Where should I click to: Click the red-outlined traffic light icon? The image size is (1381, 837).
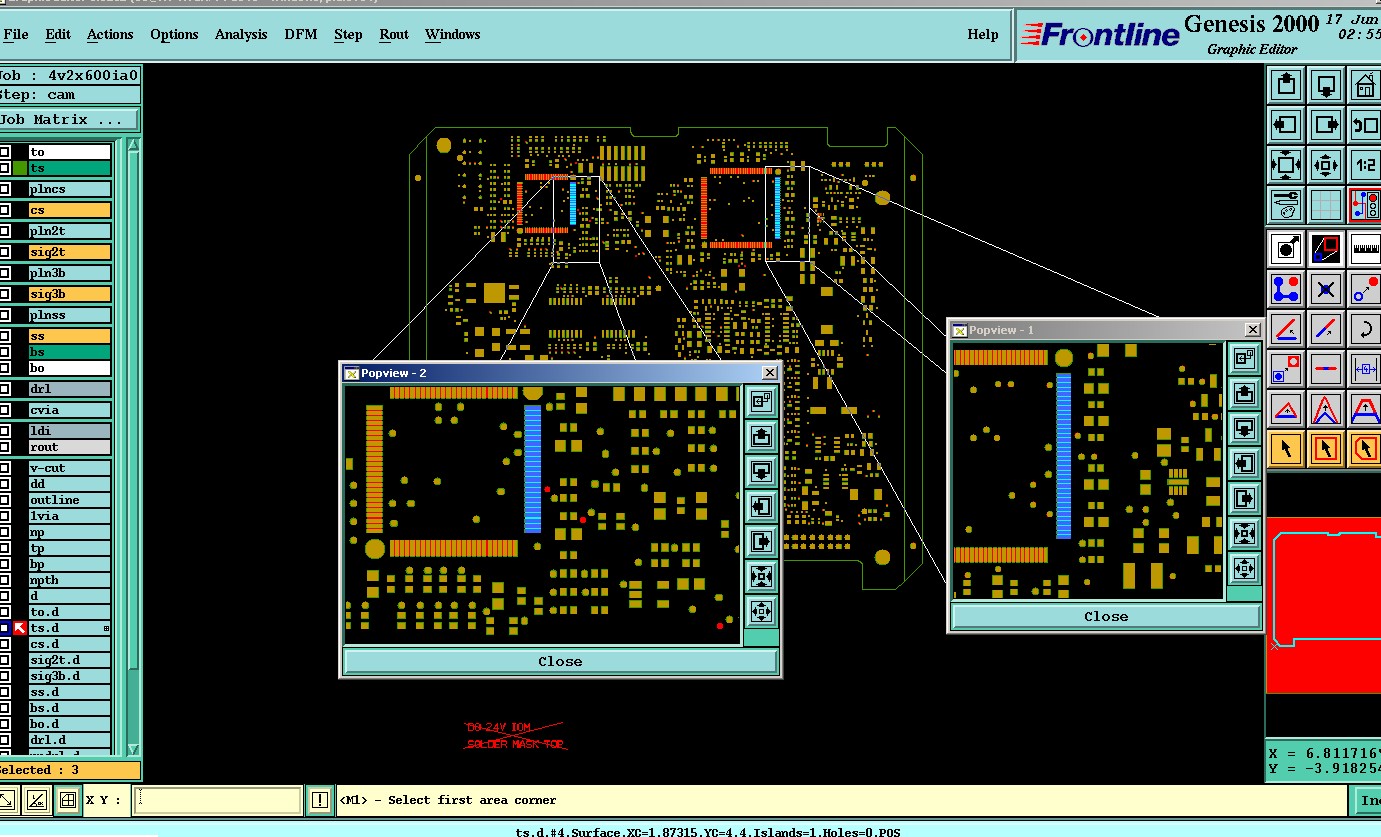coord(1365,204)
